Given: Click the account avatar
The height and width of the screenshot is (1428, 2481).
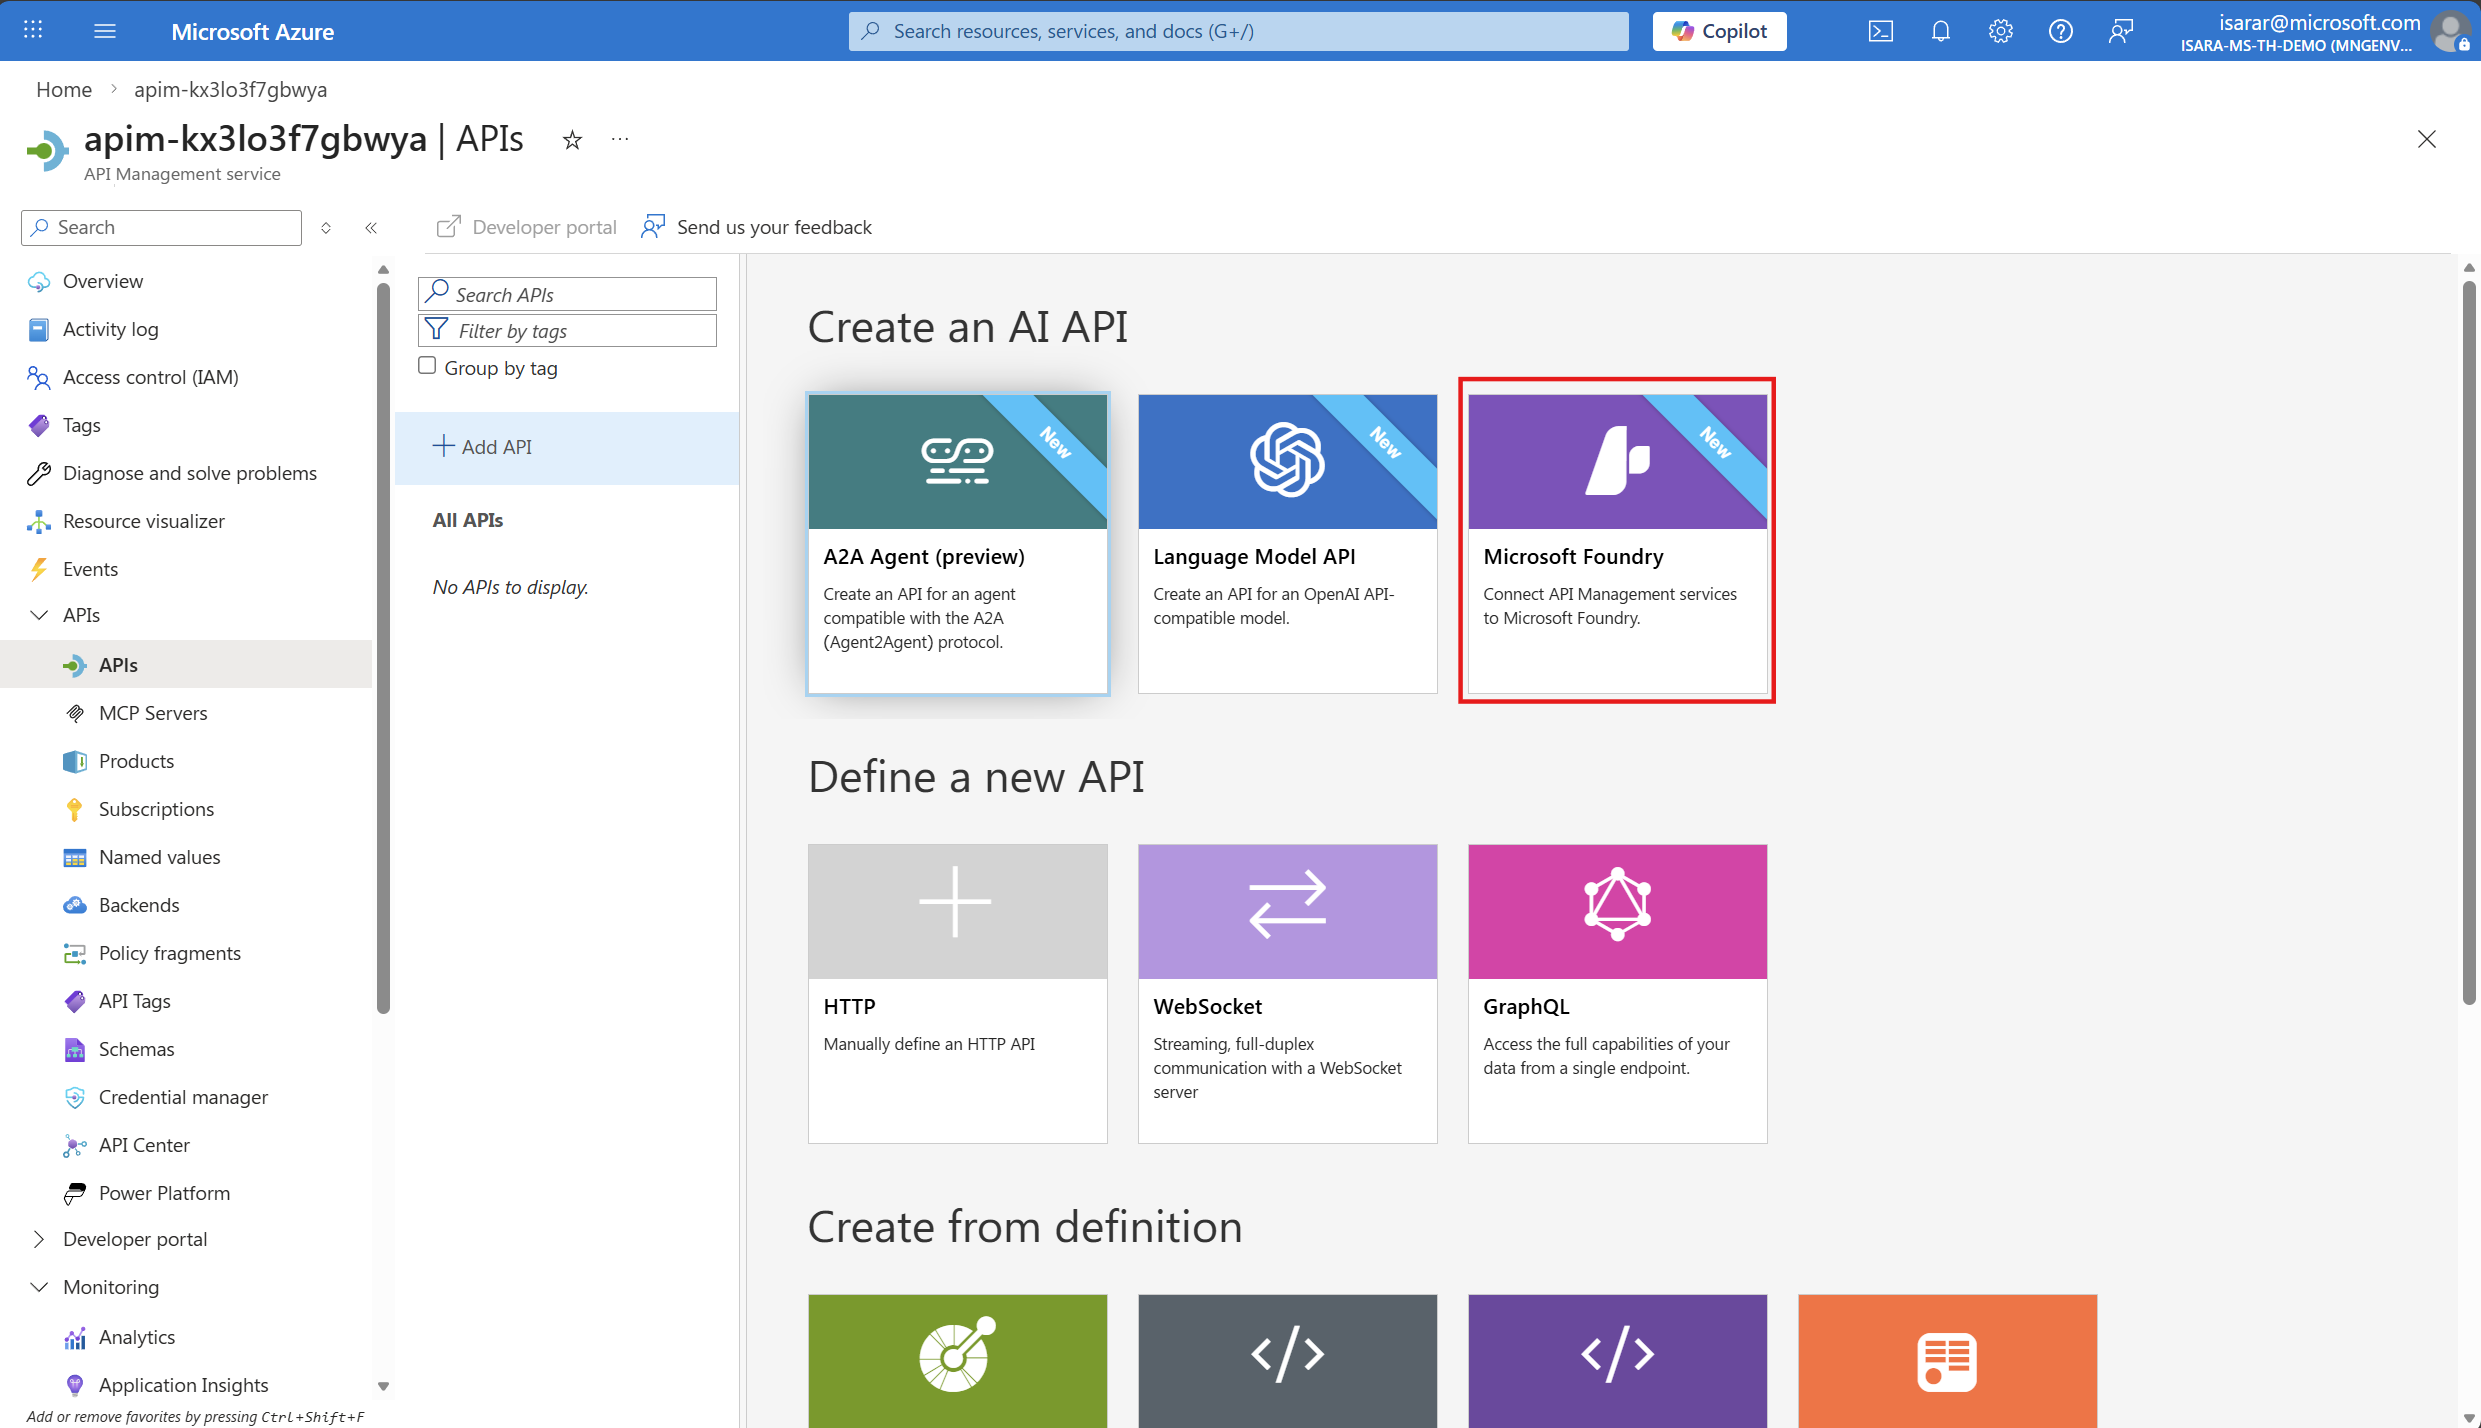Looking at the screenshot, I should pos(2451,31).
